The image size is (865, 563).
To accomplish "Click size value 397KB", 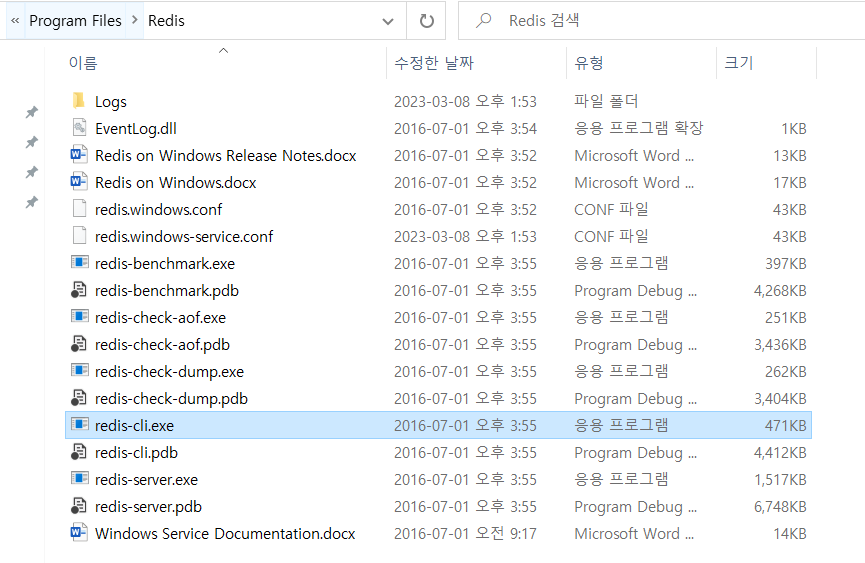I will [786, 264].
